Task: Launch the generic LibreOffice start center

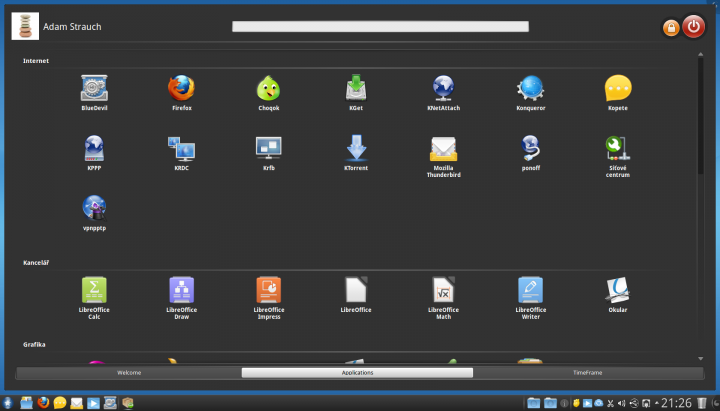Action: click(356, 294)
